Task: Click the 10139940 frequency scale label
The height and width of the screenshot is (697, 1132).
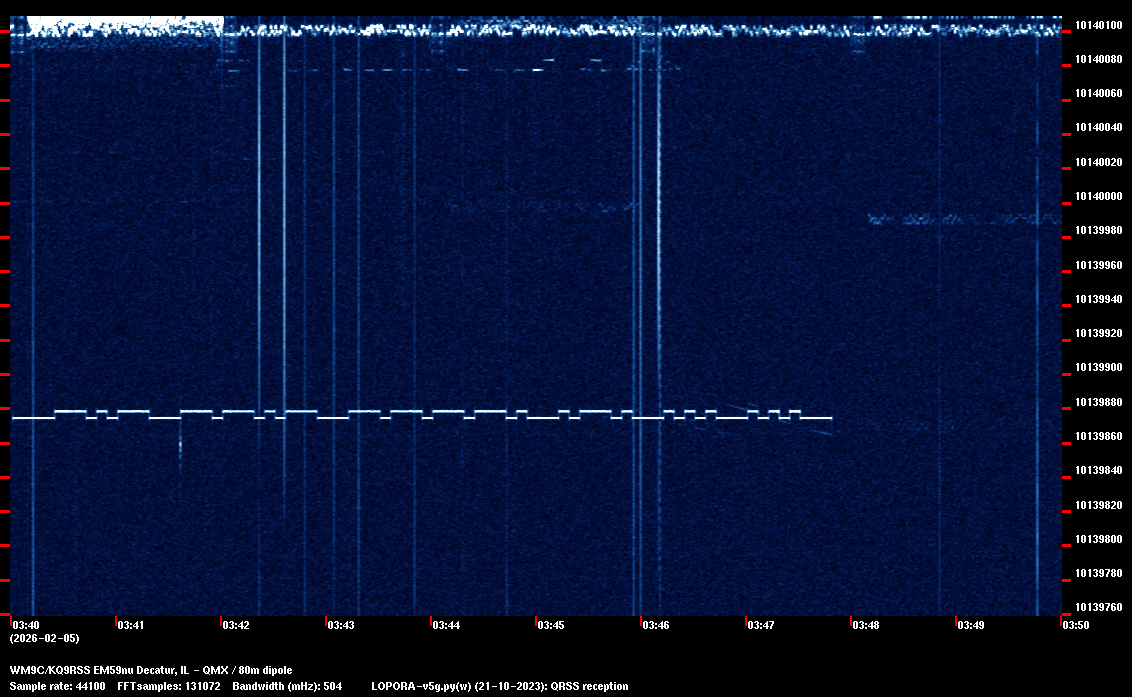Action: 1097,299
